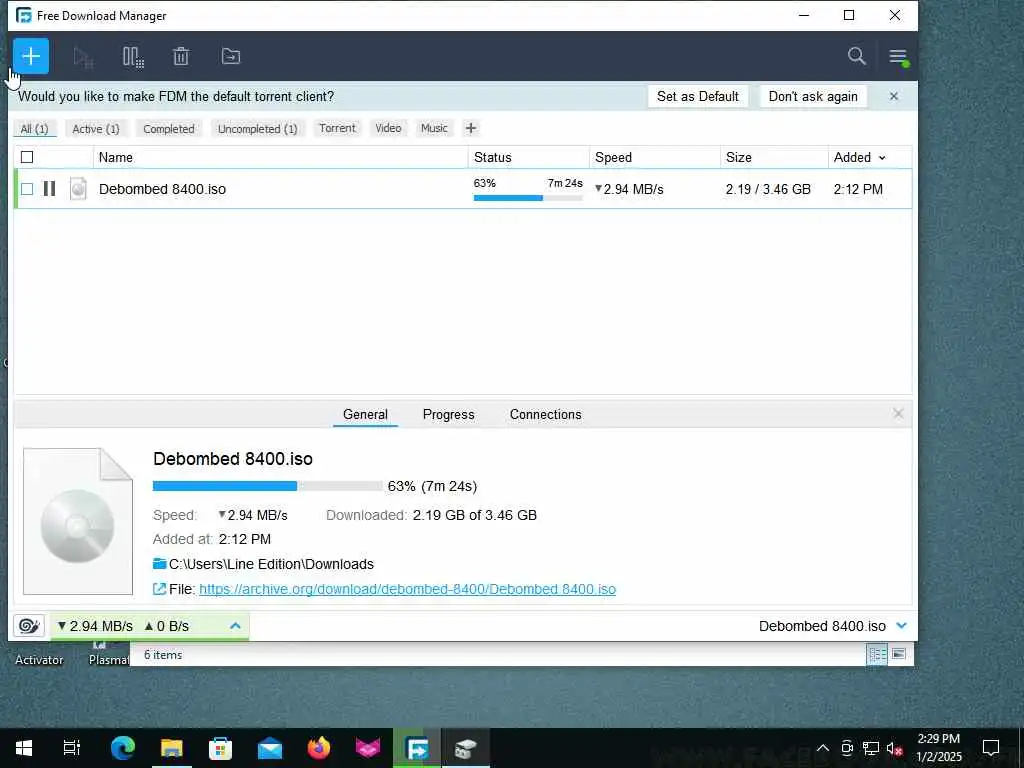This screenshot has width=1024, height=768.
Task: Click the disc file icon in the download row
Action: [x=78, y=189]
